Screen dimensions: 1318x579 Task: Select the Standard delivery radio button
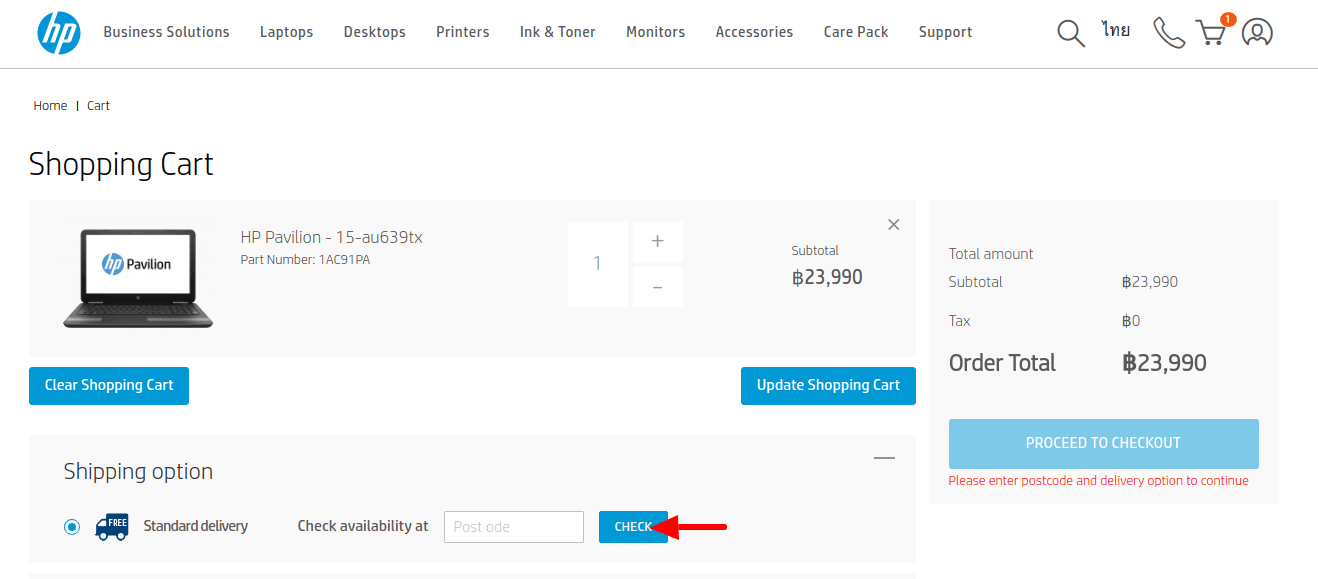point(72,527)
